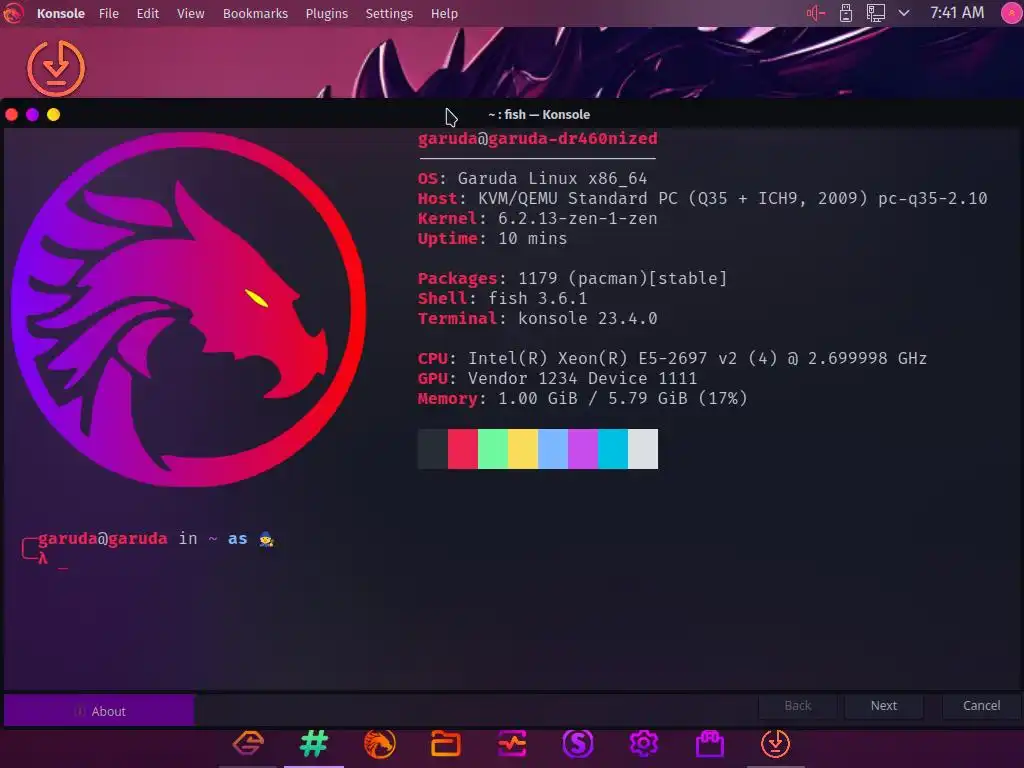Click the Konsole window title text

(539, 115)
